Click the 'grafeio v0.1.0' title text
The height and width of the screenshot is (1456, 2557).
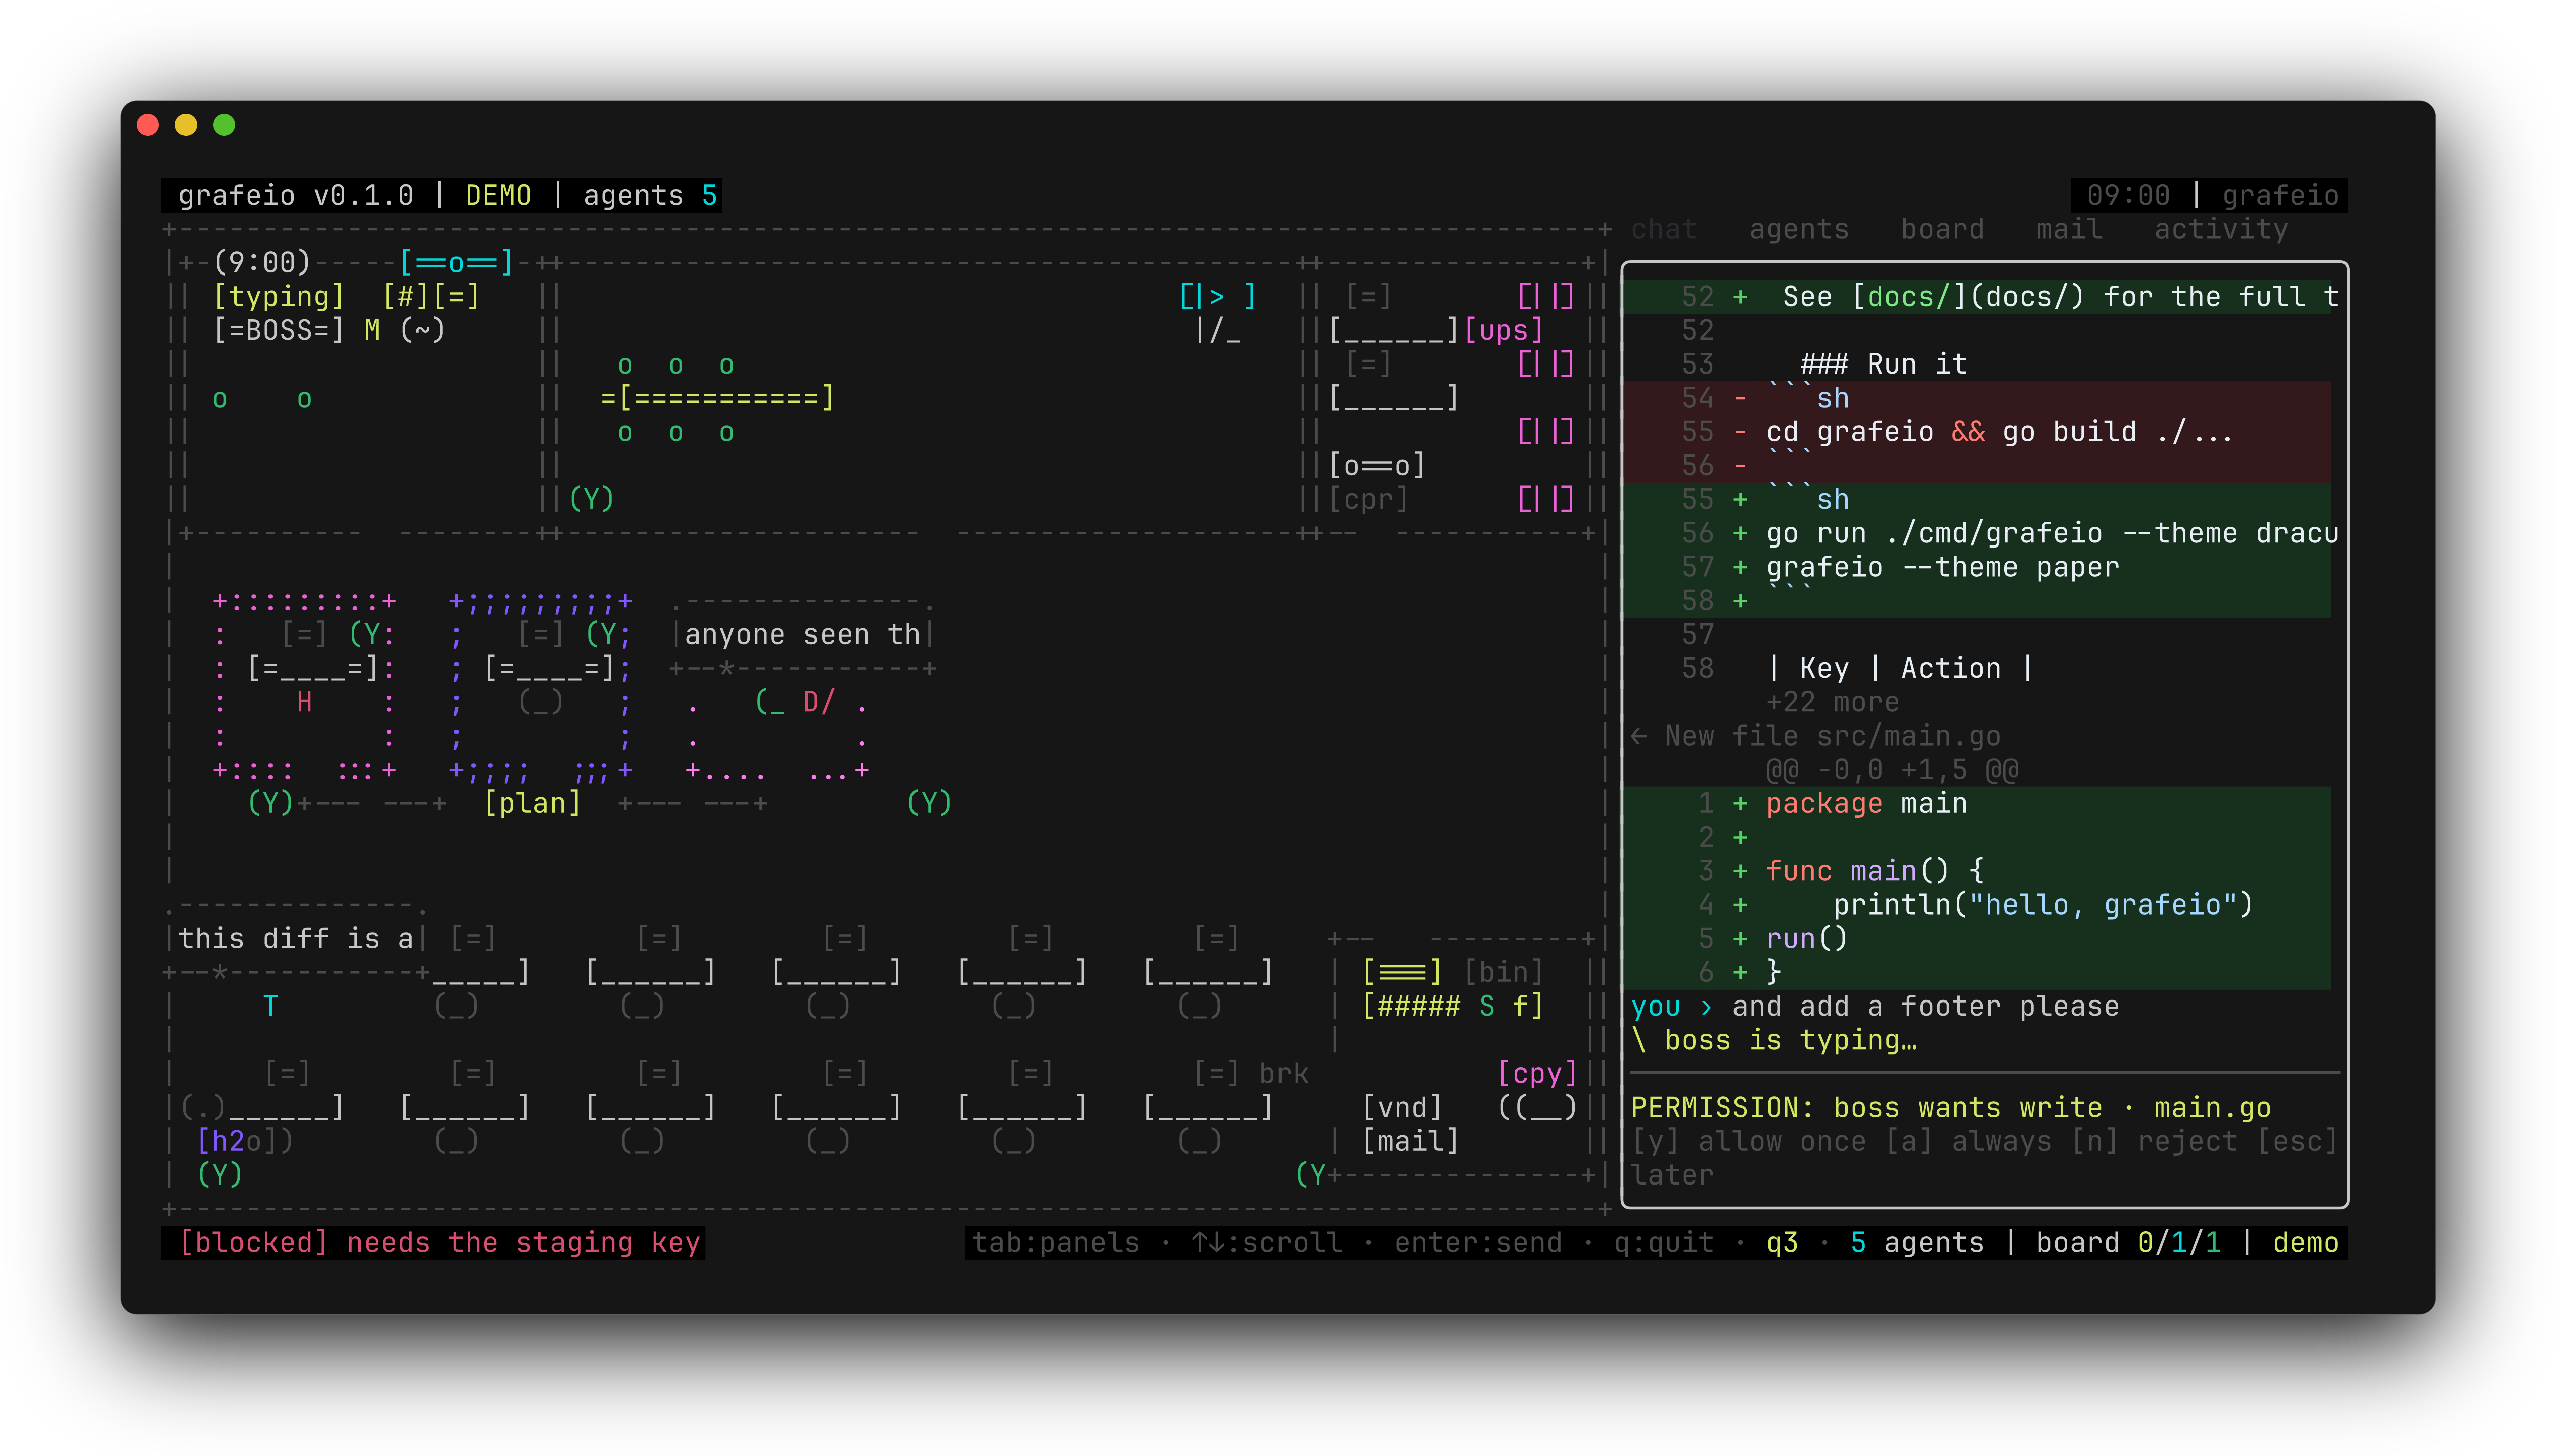point(296,195)
